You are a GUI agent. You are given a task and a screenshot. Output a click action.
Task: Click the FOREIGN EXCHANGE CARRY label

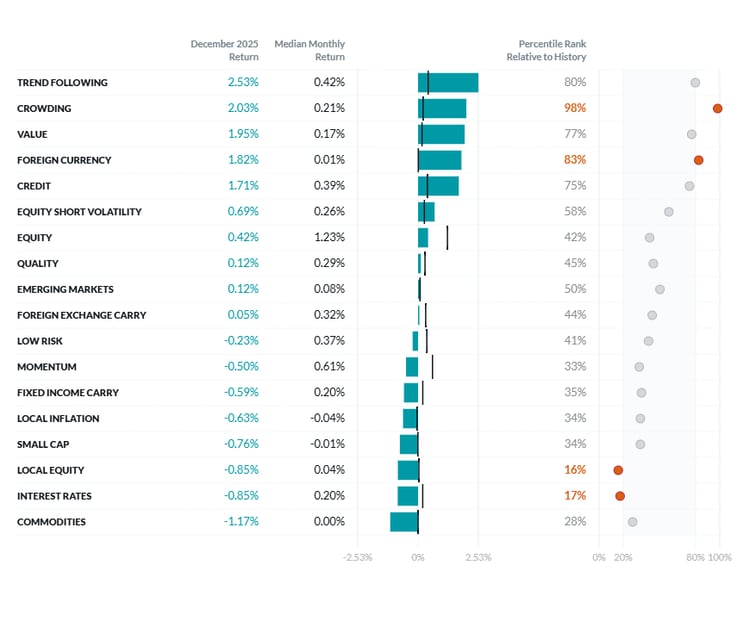point(81,315)
